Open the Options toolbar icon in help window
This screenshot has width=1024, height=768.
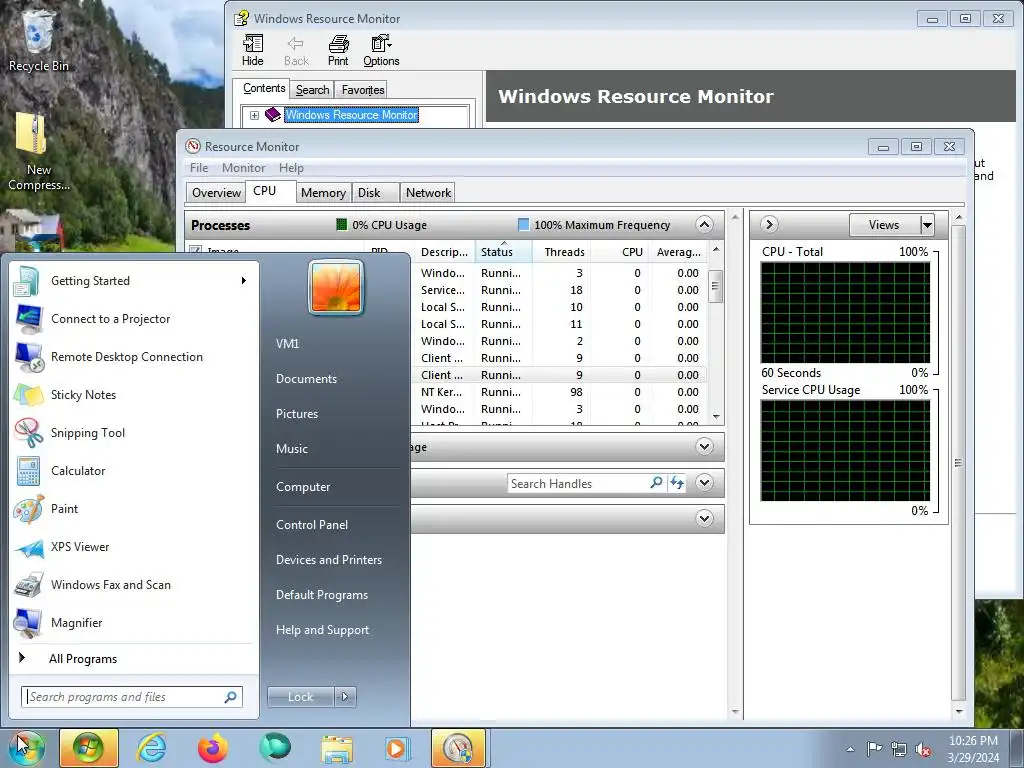[x=381, y=50]
